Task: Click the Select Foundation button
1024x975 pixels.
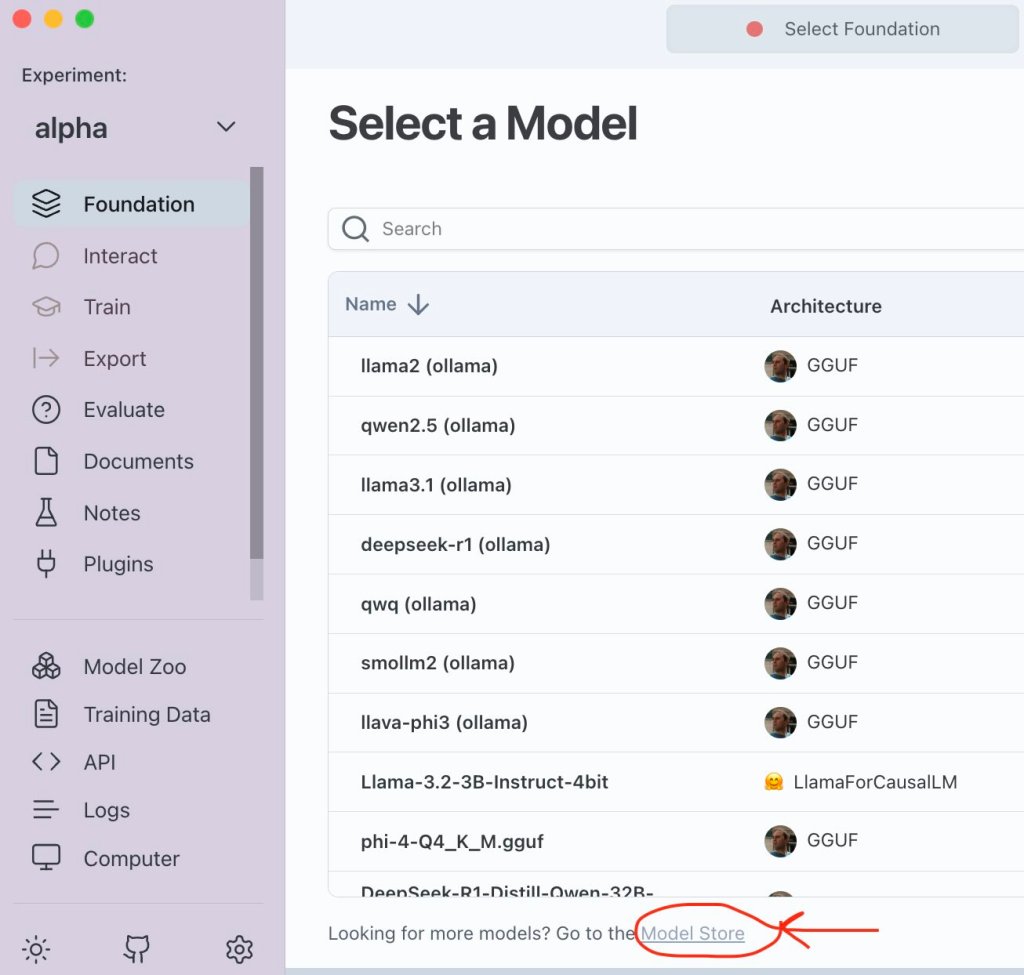Action: [842, 29]
